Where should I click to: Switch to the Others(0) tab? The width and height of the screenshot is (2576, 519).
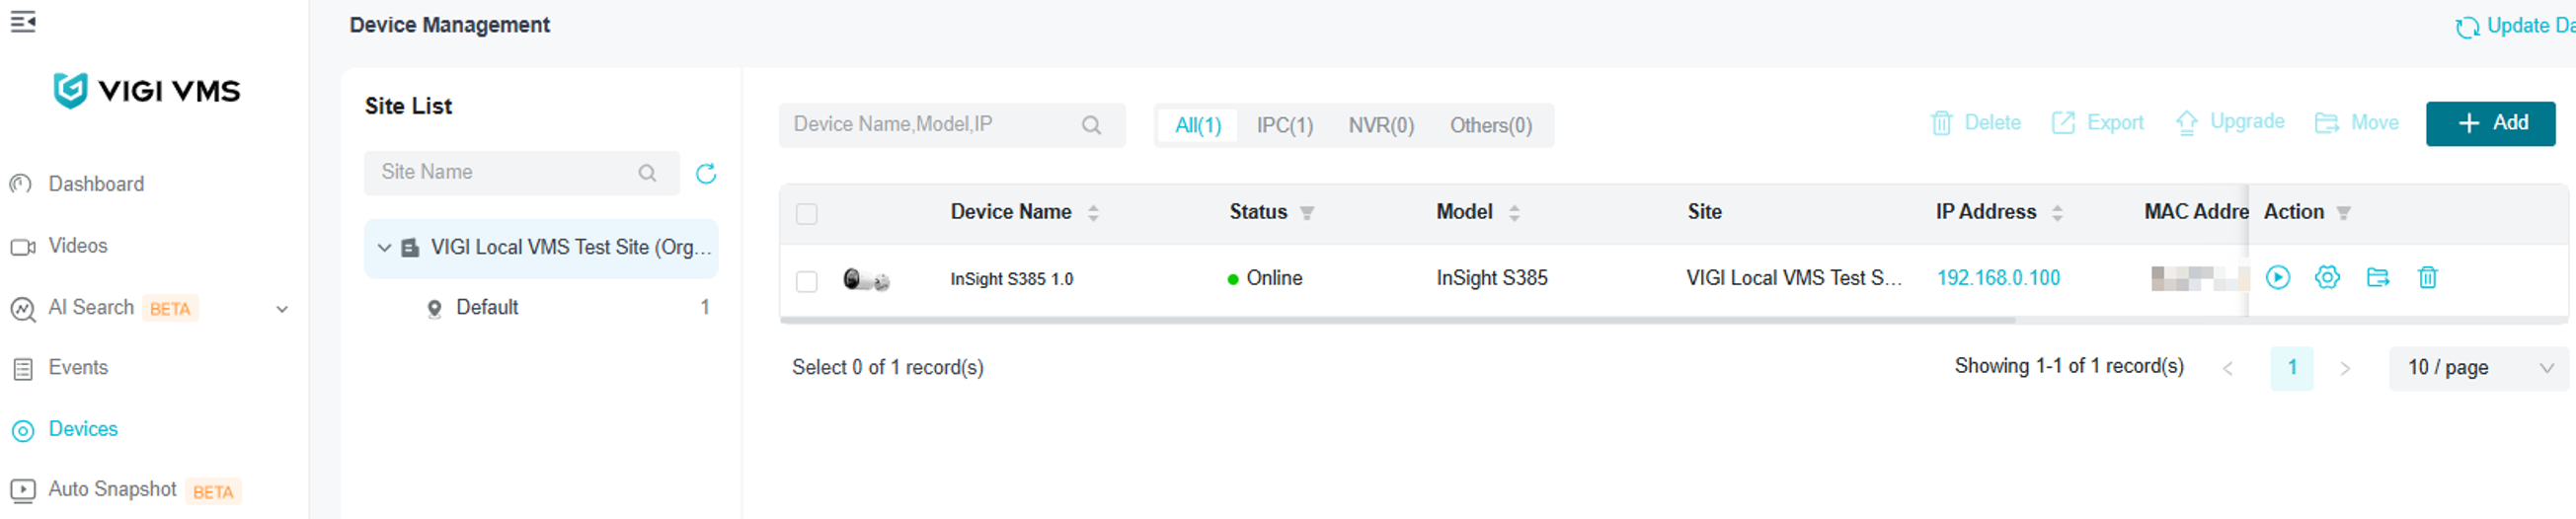click(1491, 126)
